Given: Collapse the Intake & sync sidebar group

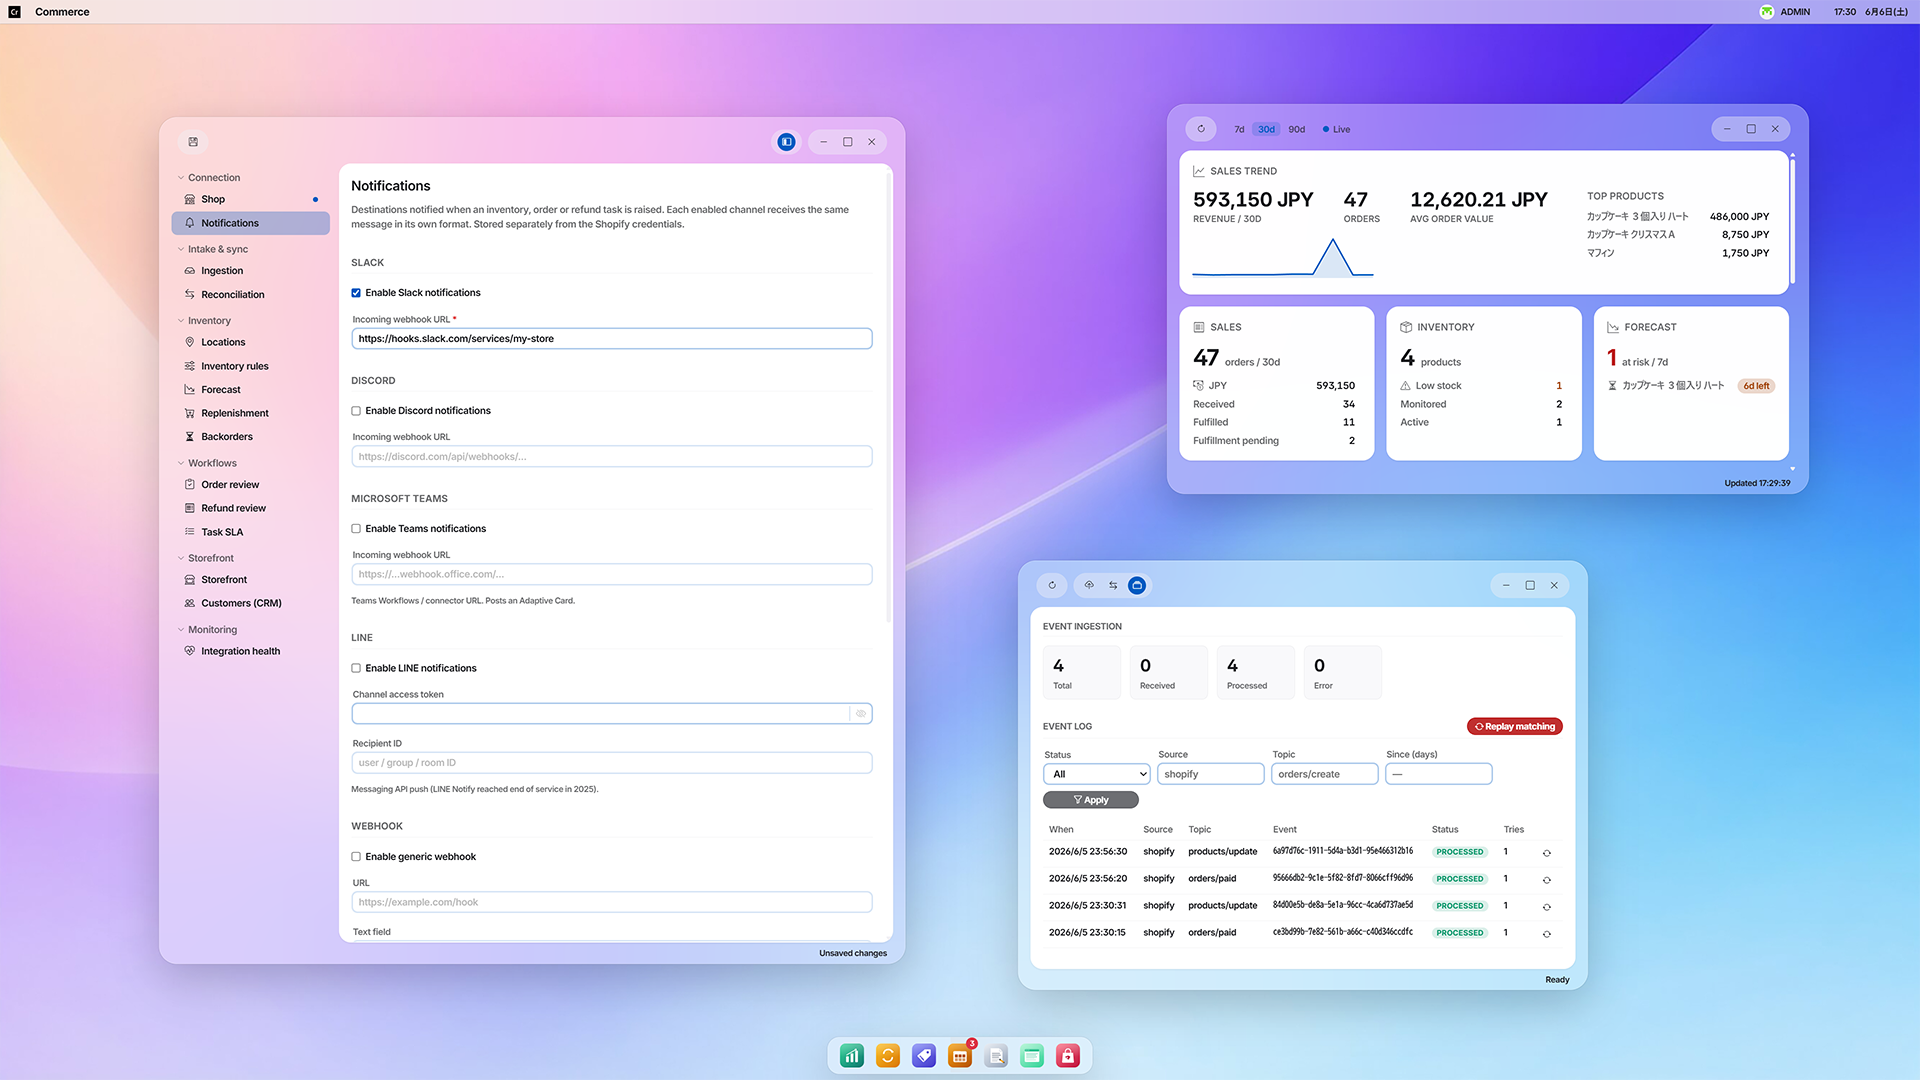Looking at the screenshot, I should tap(213, 249).
